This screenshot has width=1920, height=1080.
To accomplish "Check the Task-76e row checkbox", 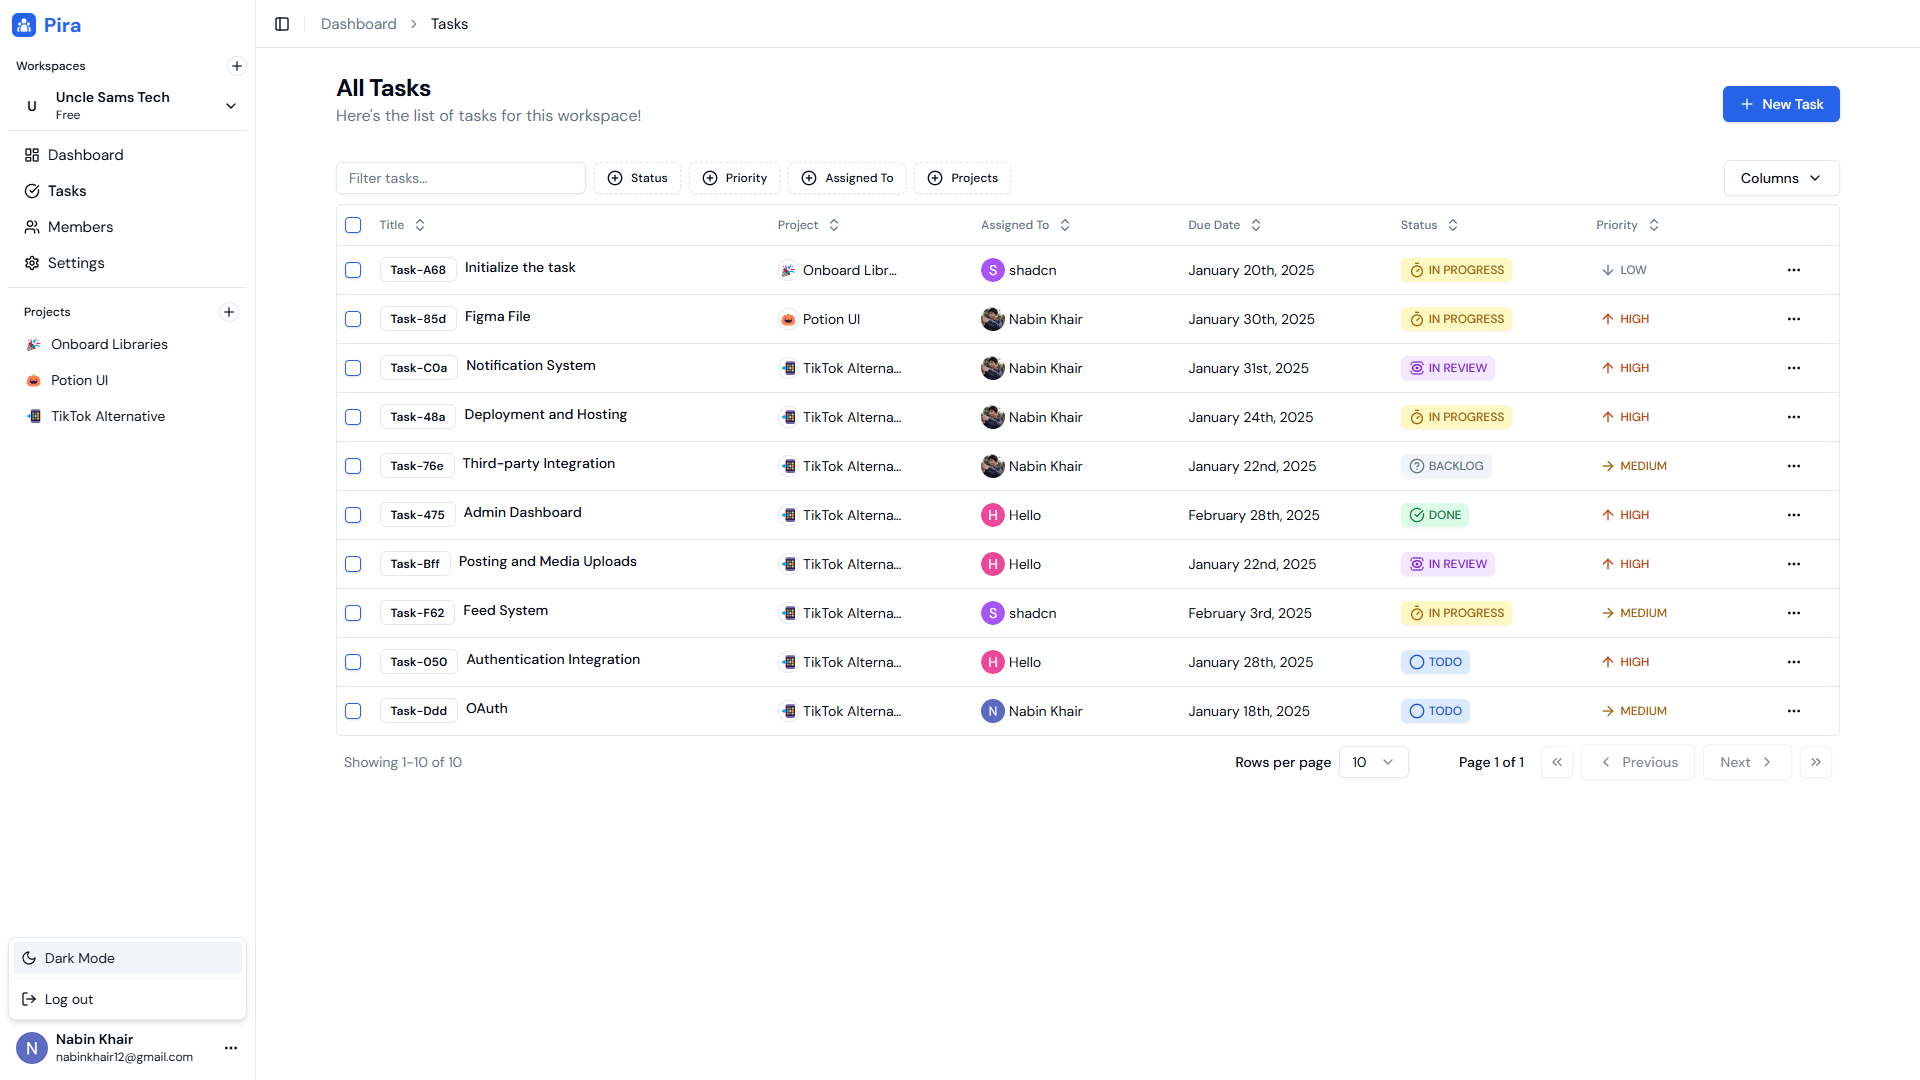I will tap(353, 466).
